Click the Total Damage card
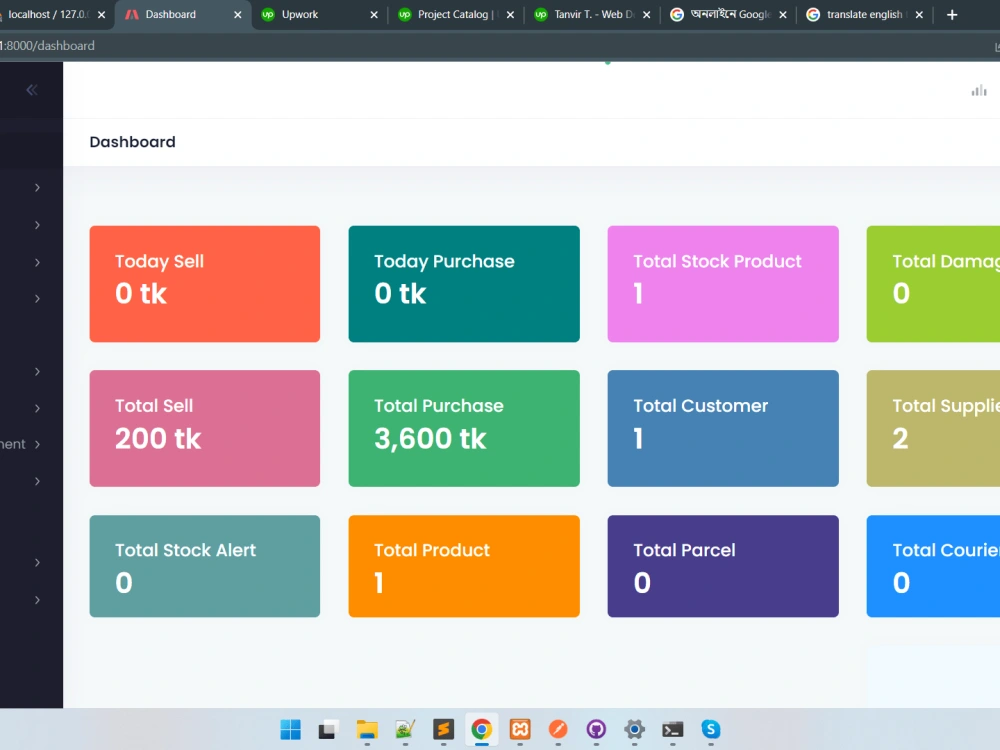 [x=933, y=284]
